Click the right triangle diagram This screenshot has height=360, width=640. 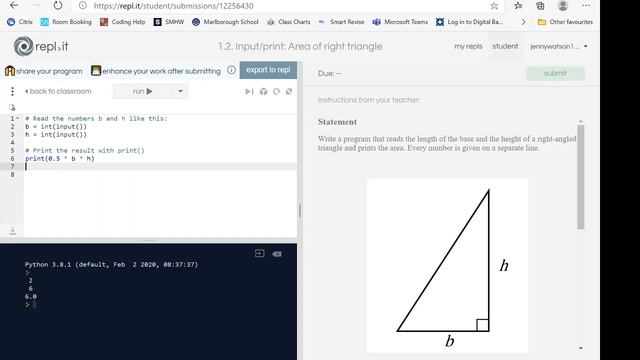pyautogui.click(x=447, y=265)
